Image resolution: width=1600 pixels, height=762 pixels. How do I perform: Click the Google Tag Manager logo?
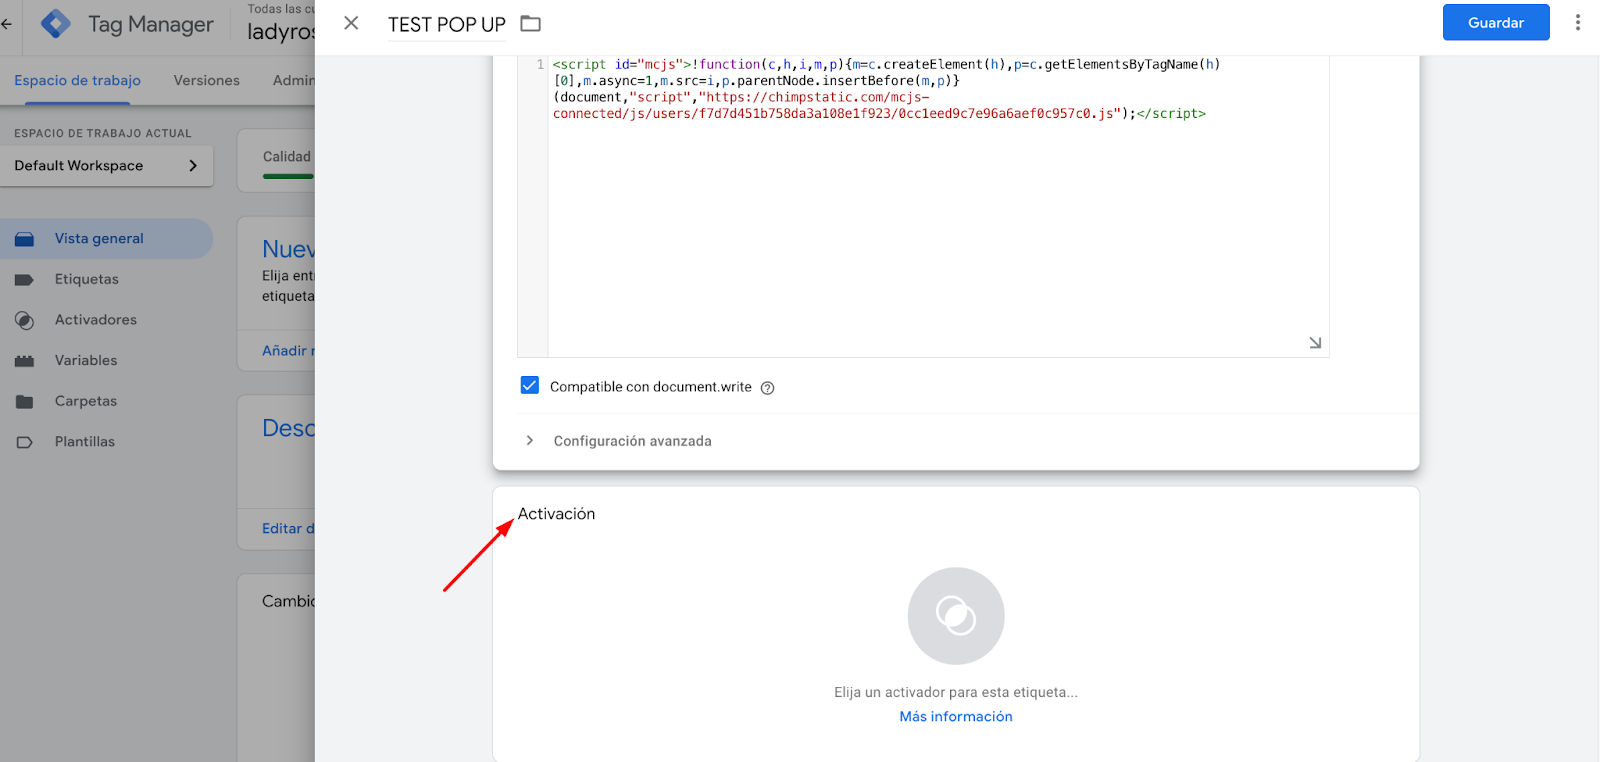point(56,24)
